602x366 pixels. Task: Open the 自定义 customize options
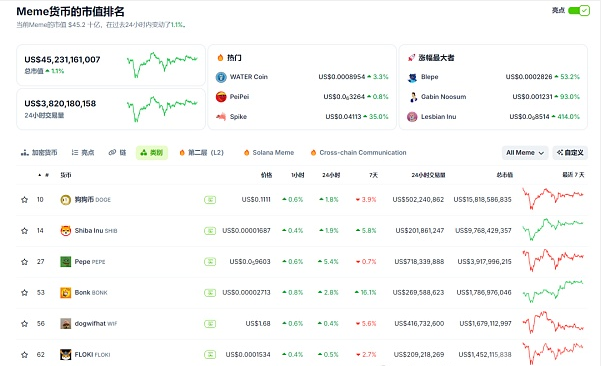coord(570,153)
